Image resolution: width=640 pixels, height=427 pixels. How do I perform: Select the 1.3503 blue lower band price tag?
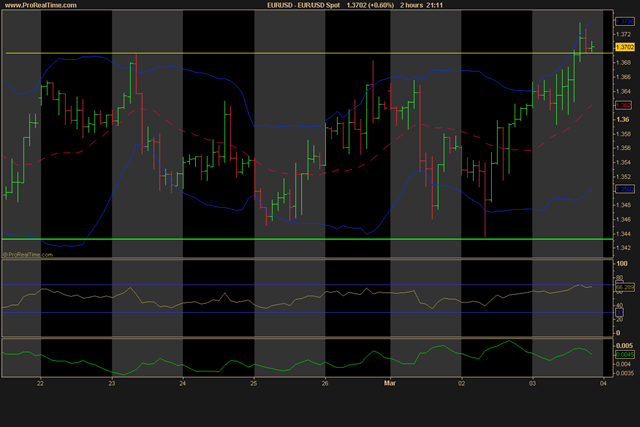624,189
